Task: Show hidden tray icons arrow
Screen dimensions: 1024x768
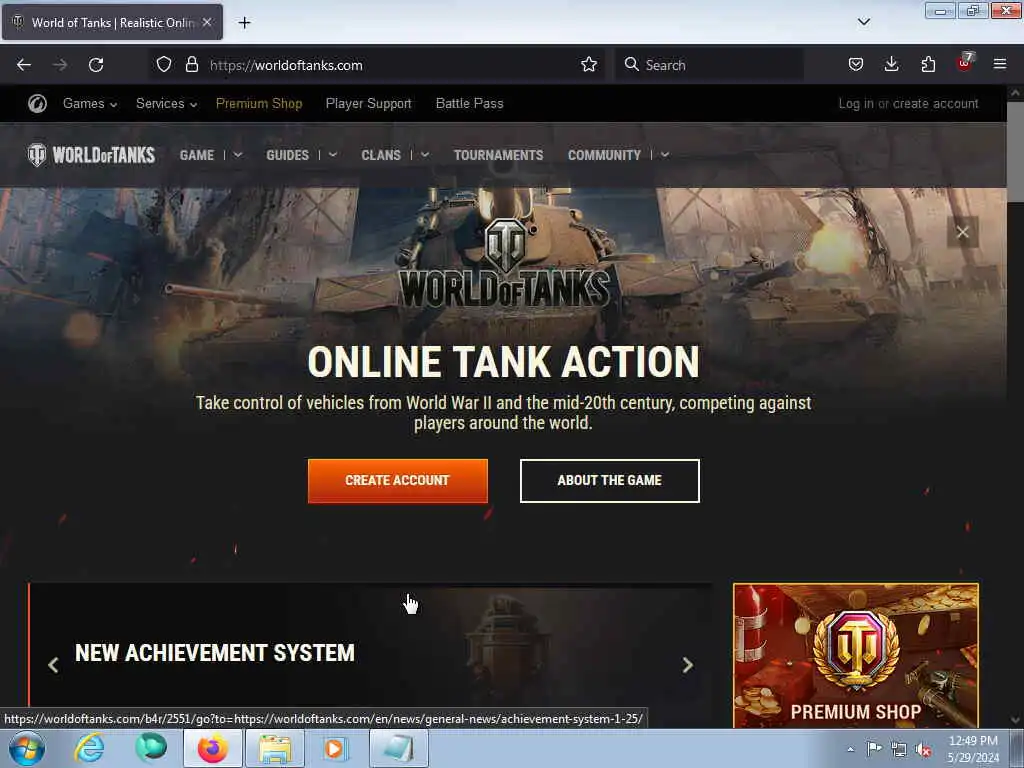Action: (x=850, y=749)
